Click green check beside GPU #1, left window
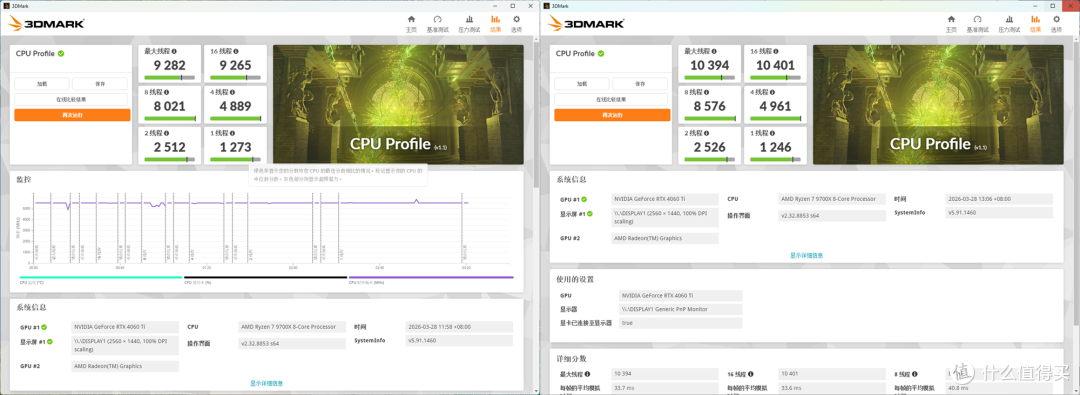 click(x=44, y=327)
